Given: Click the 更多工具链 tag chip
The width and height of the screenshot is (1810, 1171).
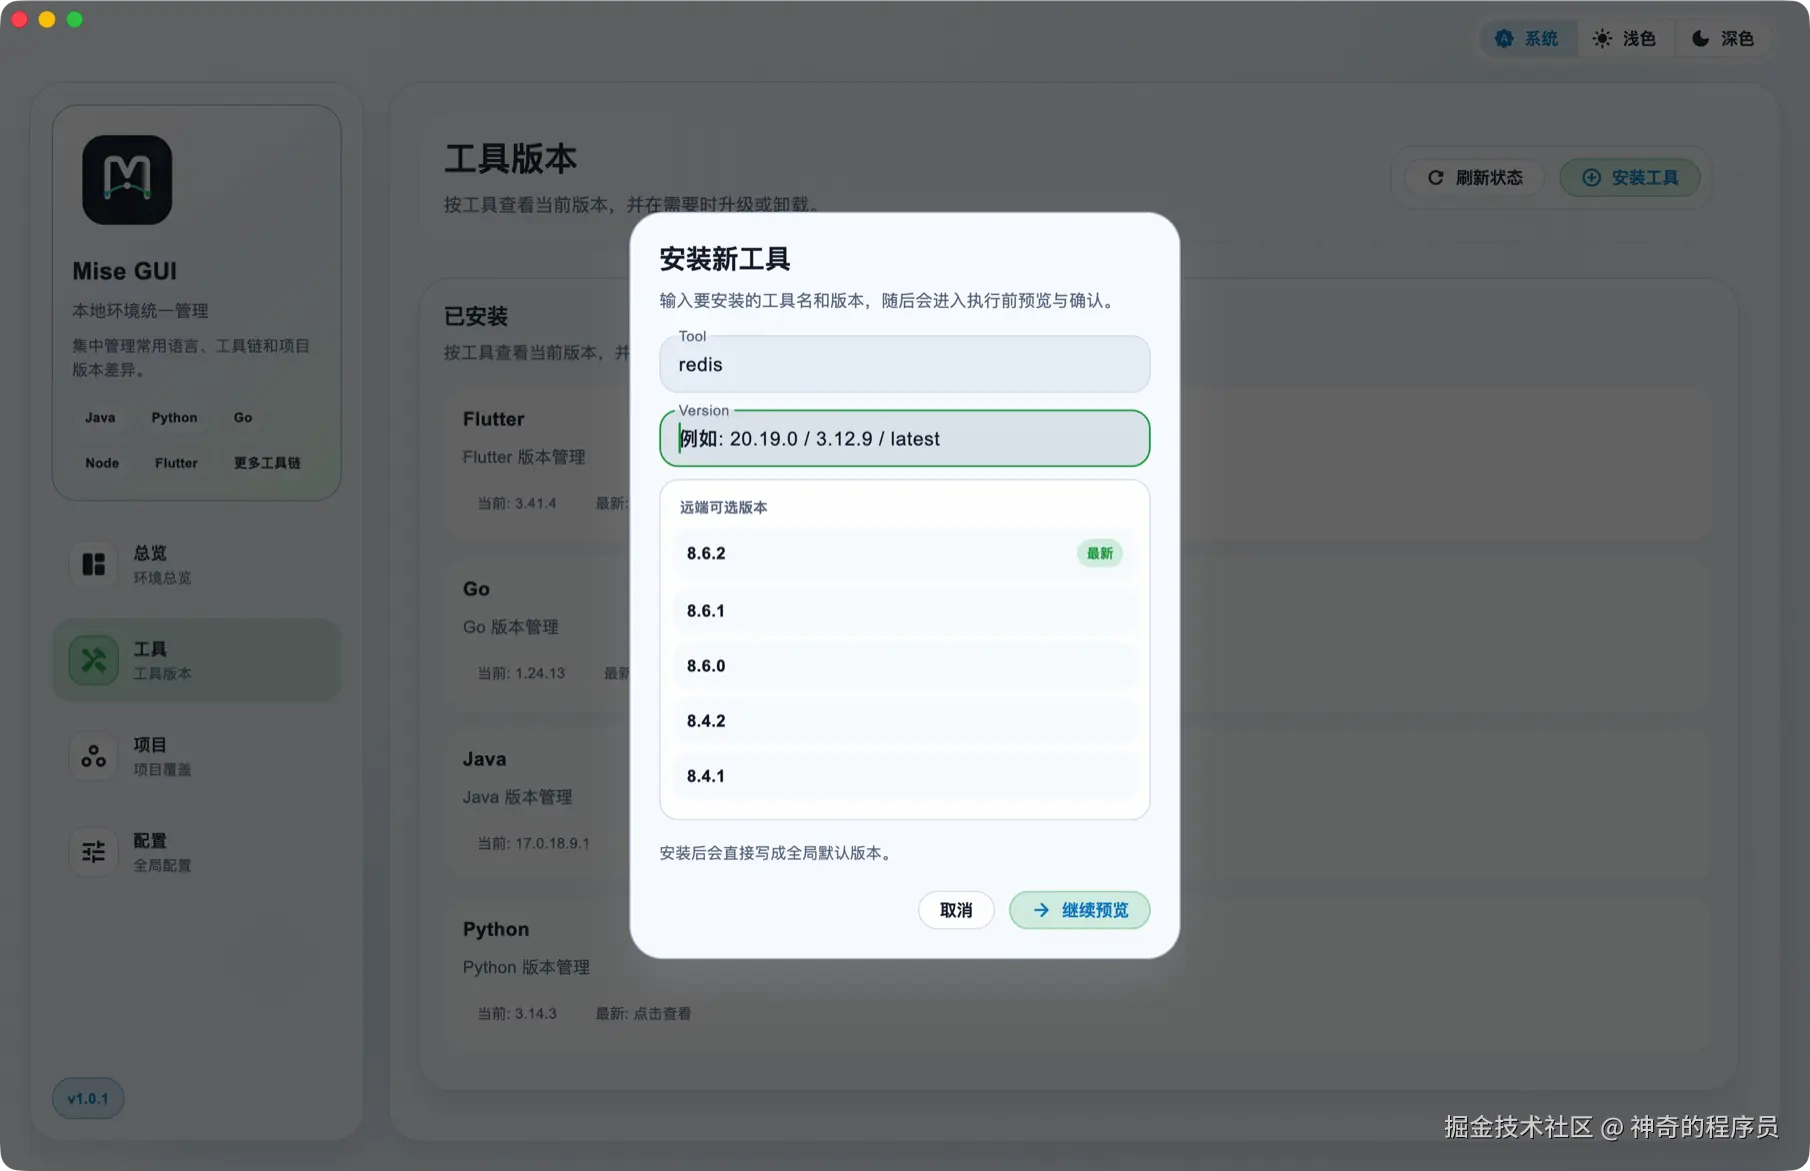Looking at the screenshot, I should pos(267,463).
